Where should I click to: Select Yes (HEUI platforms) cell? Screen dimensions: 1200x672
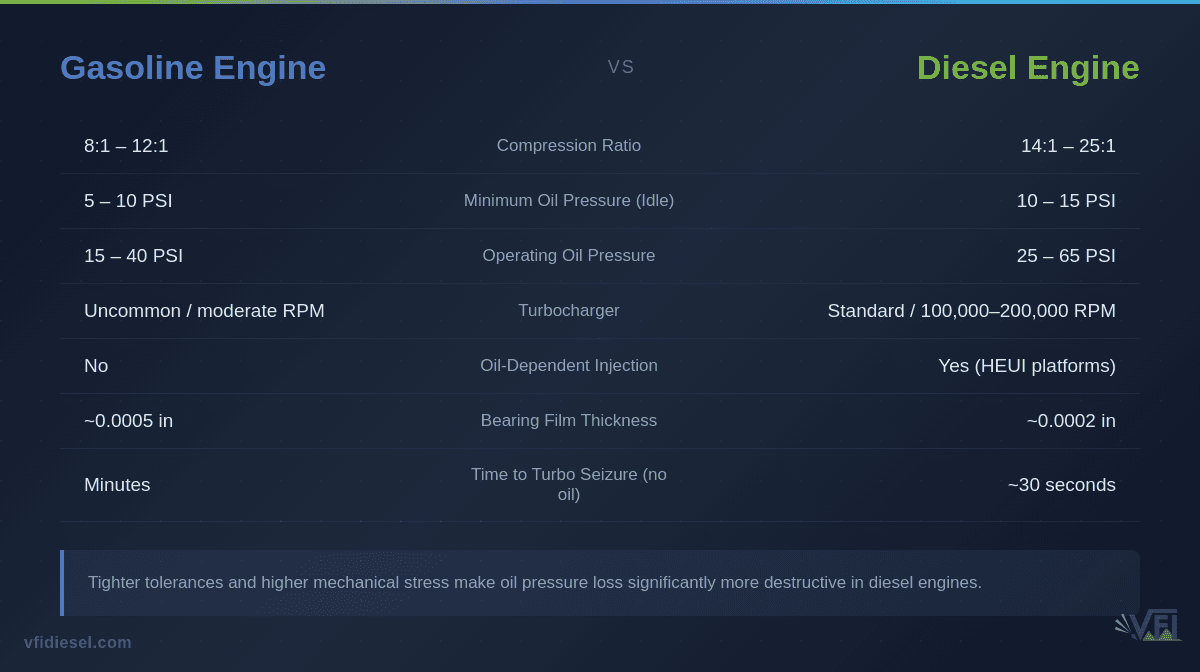(x=1027, y=365)
